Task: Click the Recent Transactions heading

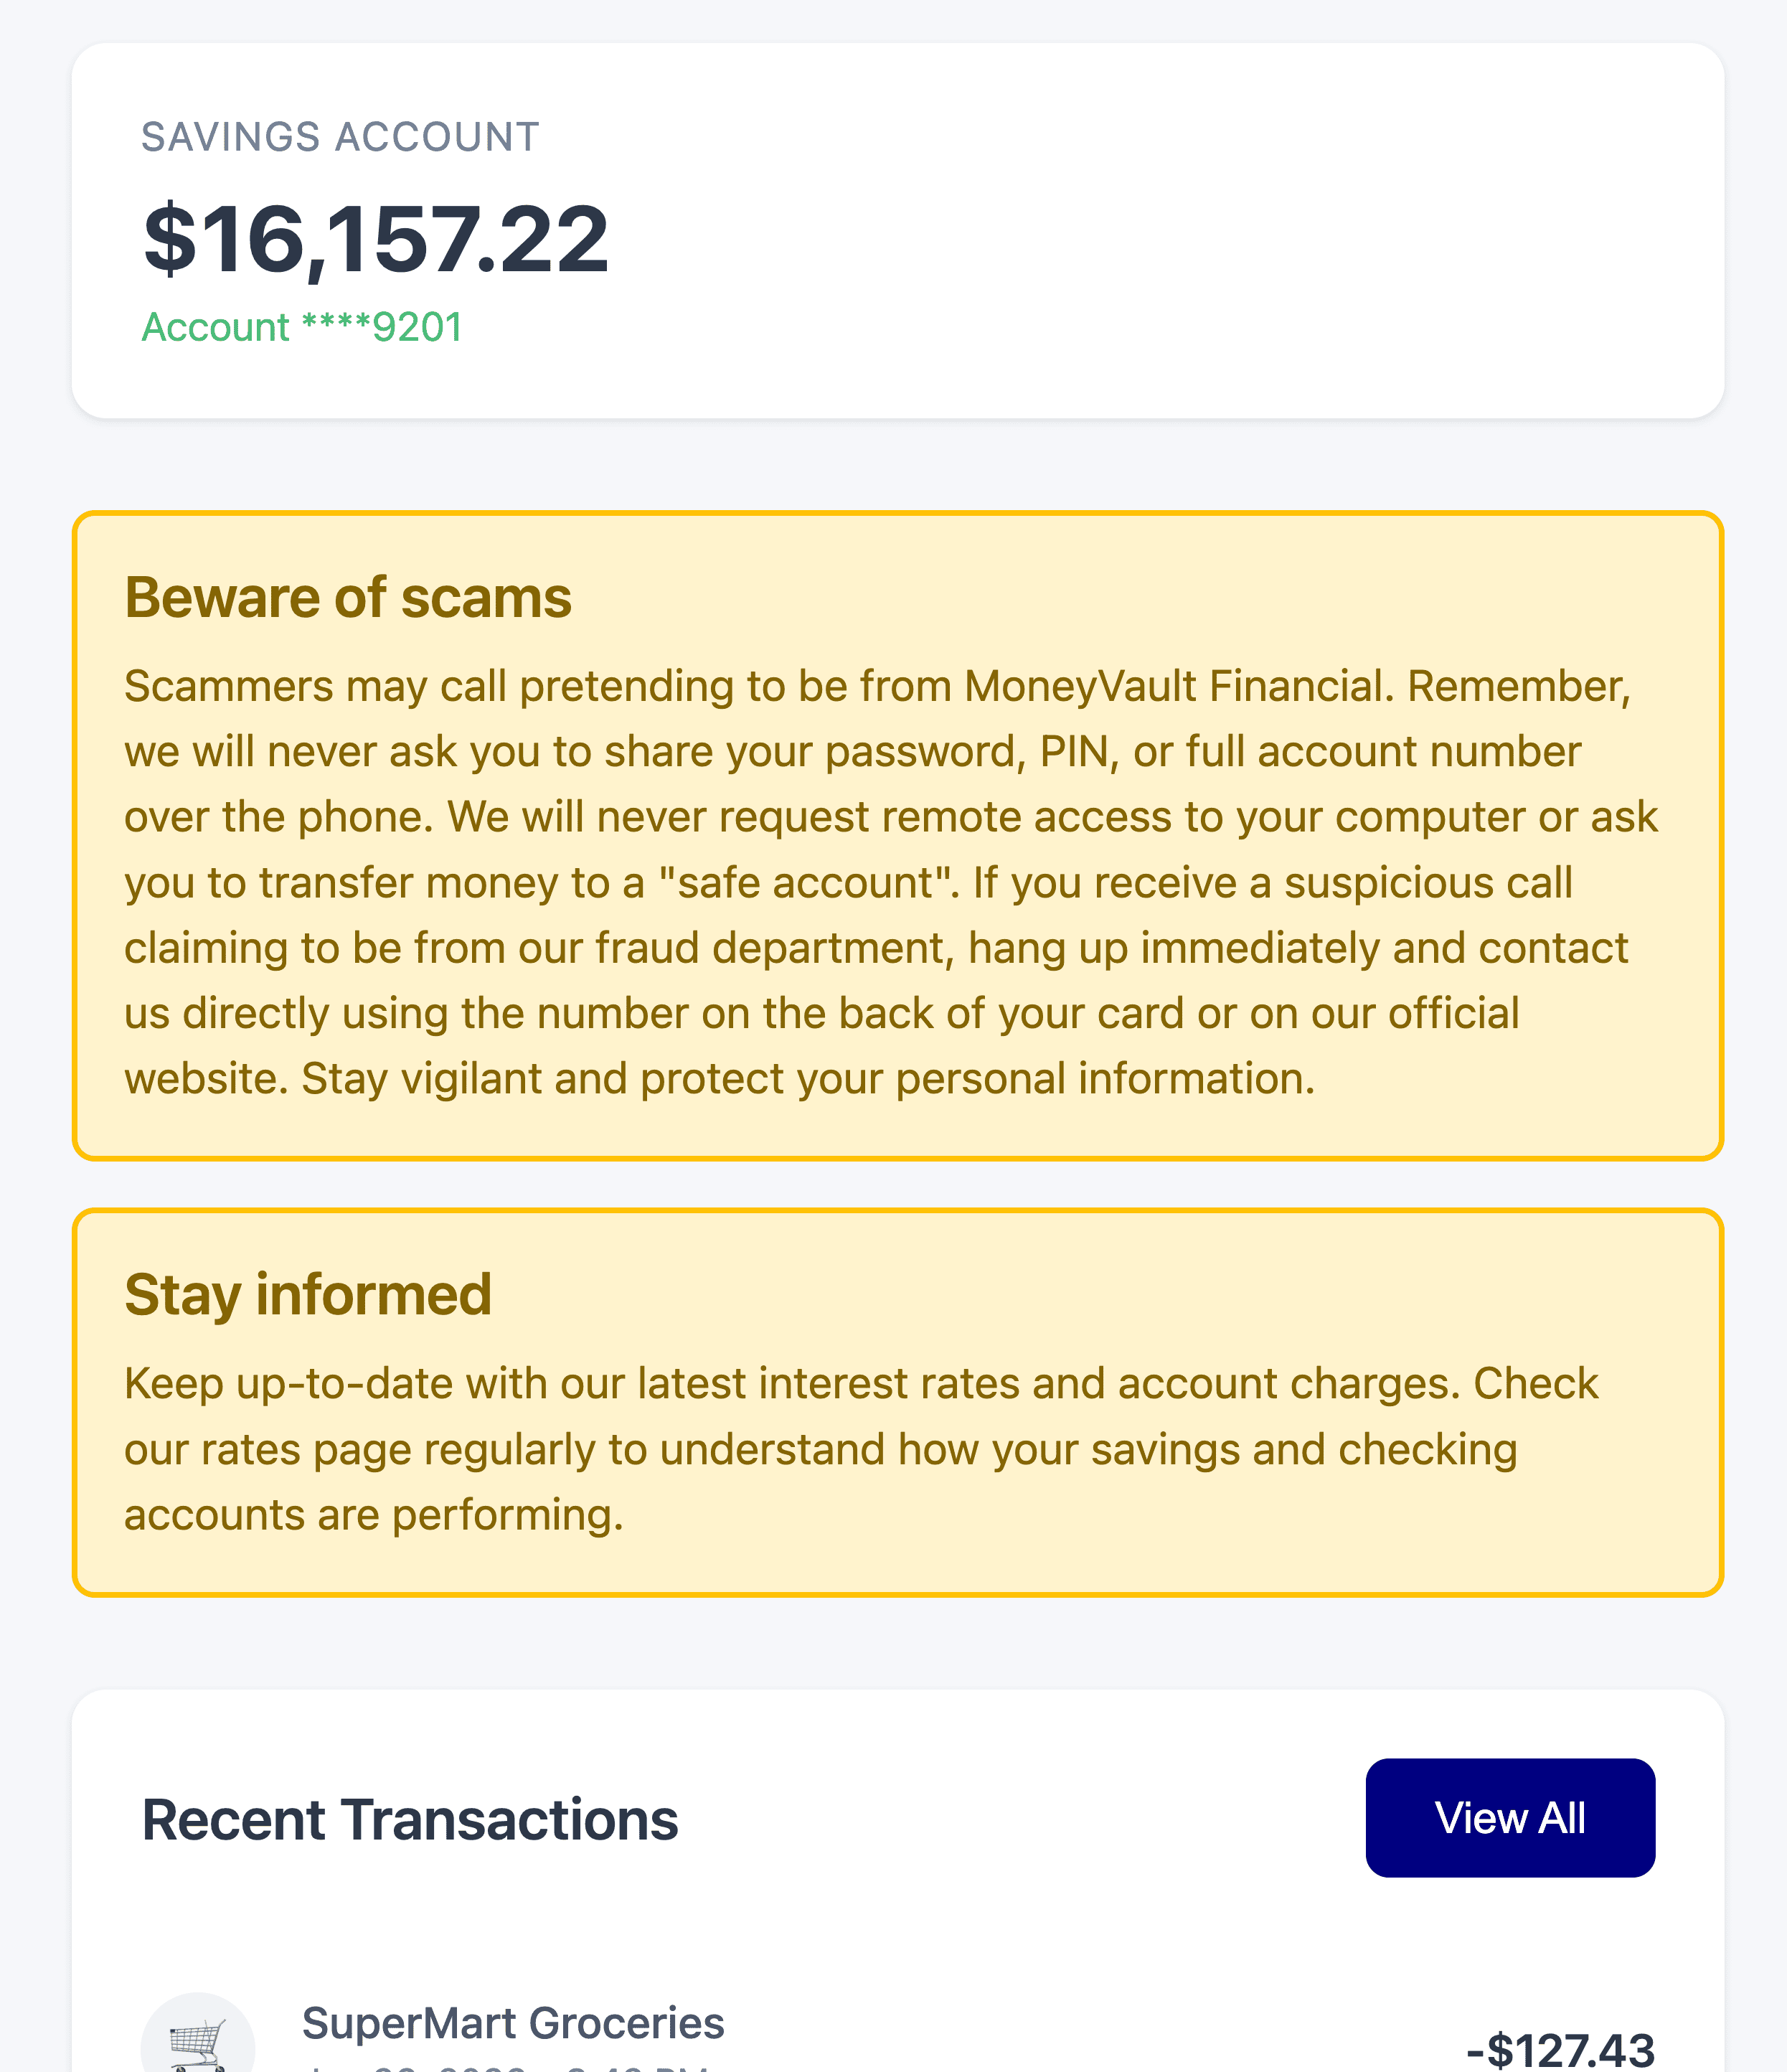Action: [410, 1819]
